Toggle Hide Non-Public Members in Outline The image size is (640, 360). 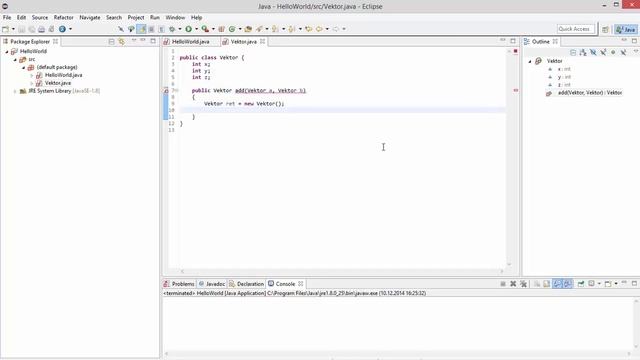[x=613, y=52]
